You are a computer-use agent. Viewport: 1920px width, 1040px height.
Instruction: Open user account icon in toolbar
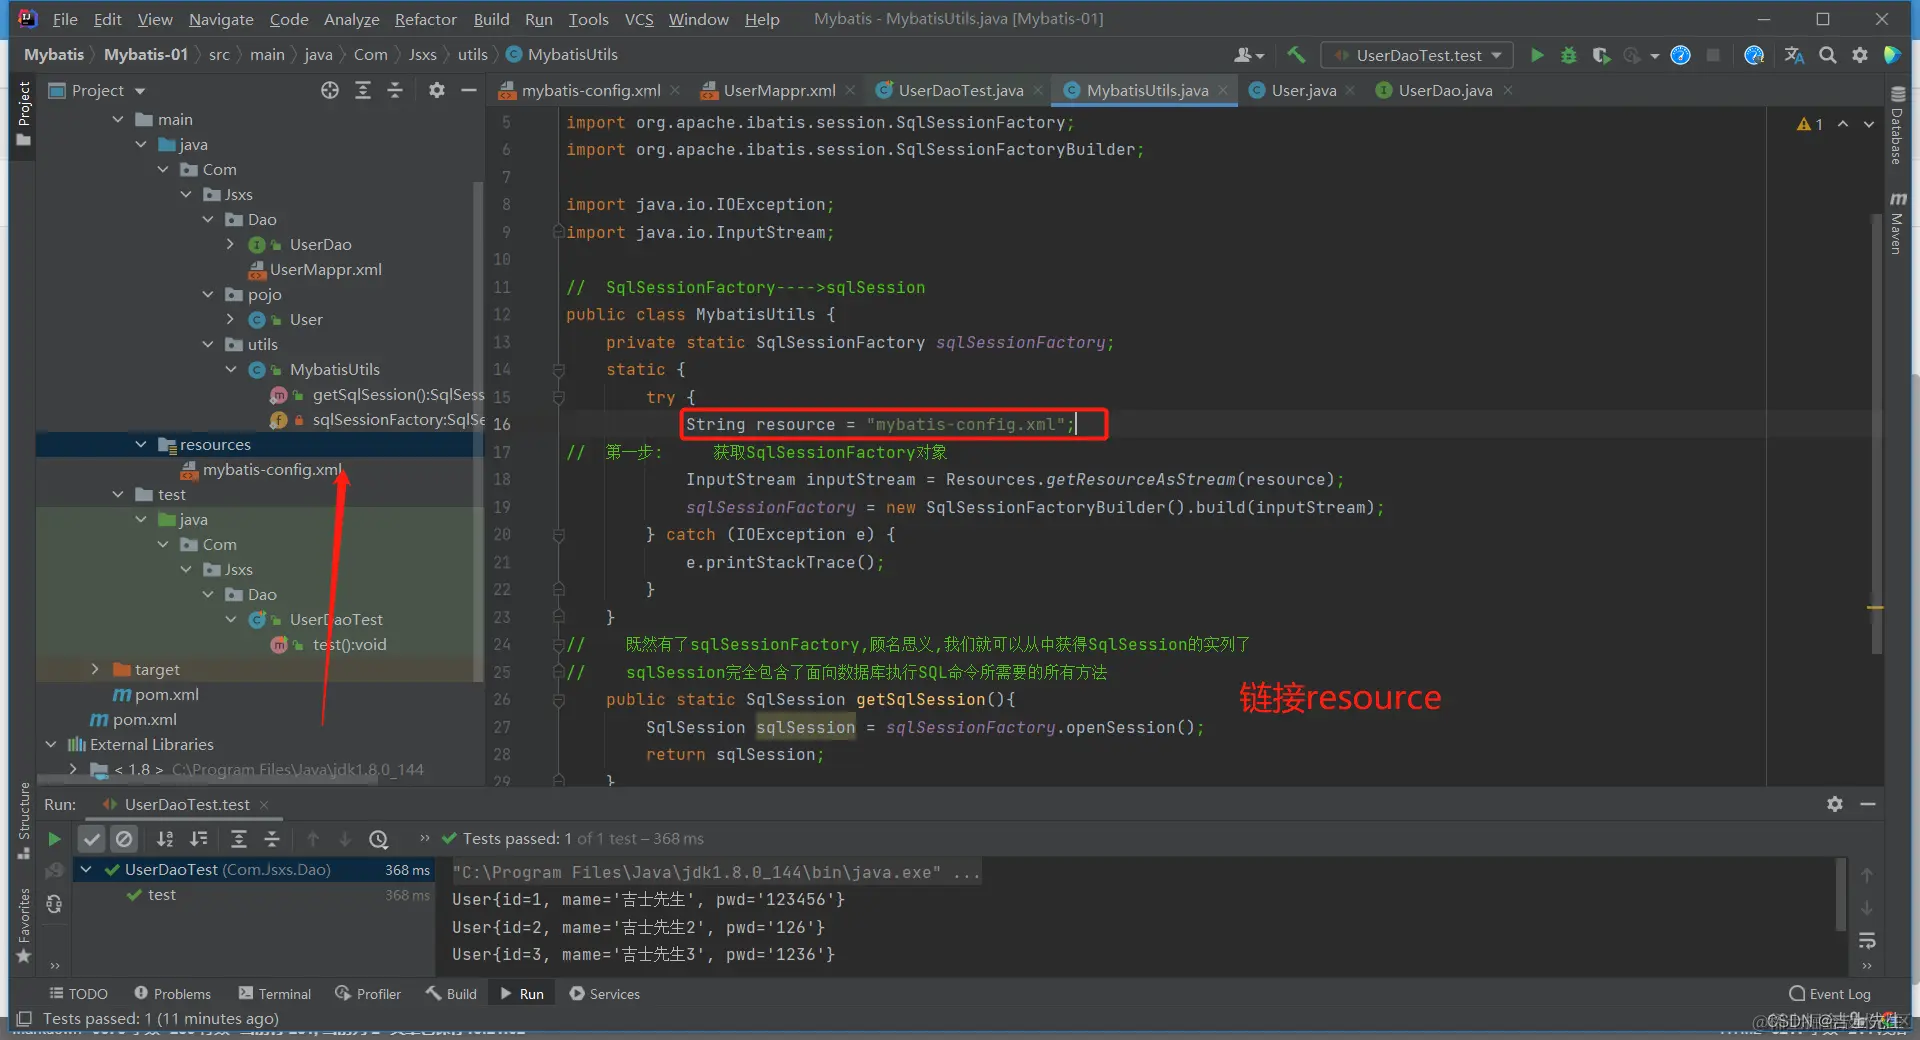click(1249, 55)
